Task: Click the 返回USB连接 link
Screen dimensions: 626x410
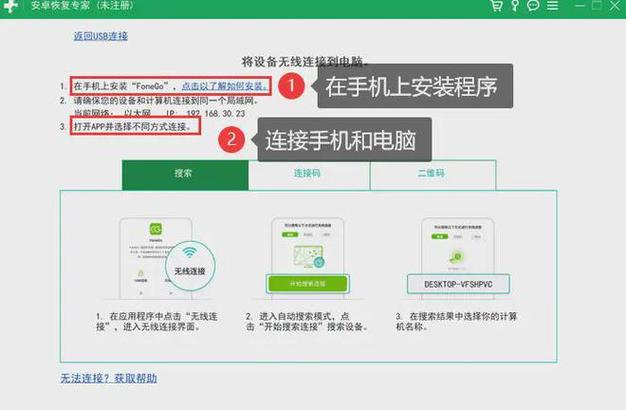Action: (101, 36)
